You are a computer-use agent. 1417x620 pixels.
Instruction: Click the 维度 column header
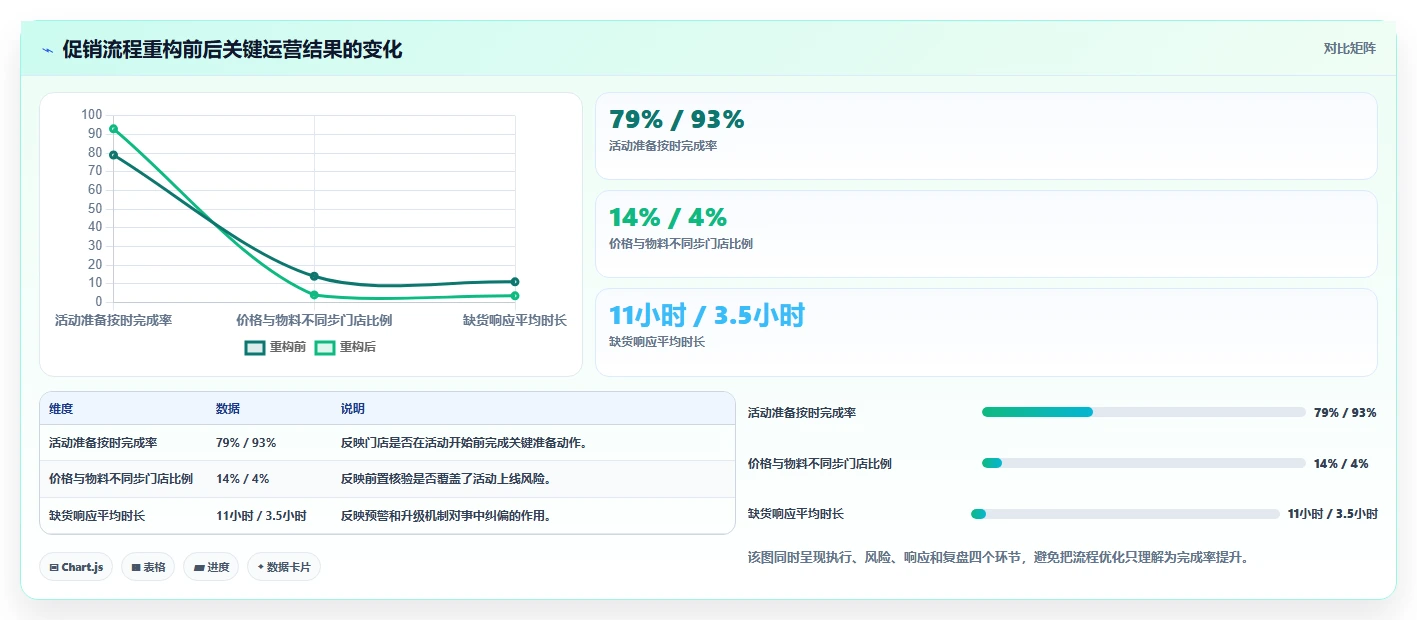click(61, 409)
